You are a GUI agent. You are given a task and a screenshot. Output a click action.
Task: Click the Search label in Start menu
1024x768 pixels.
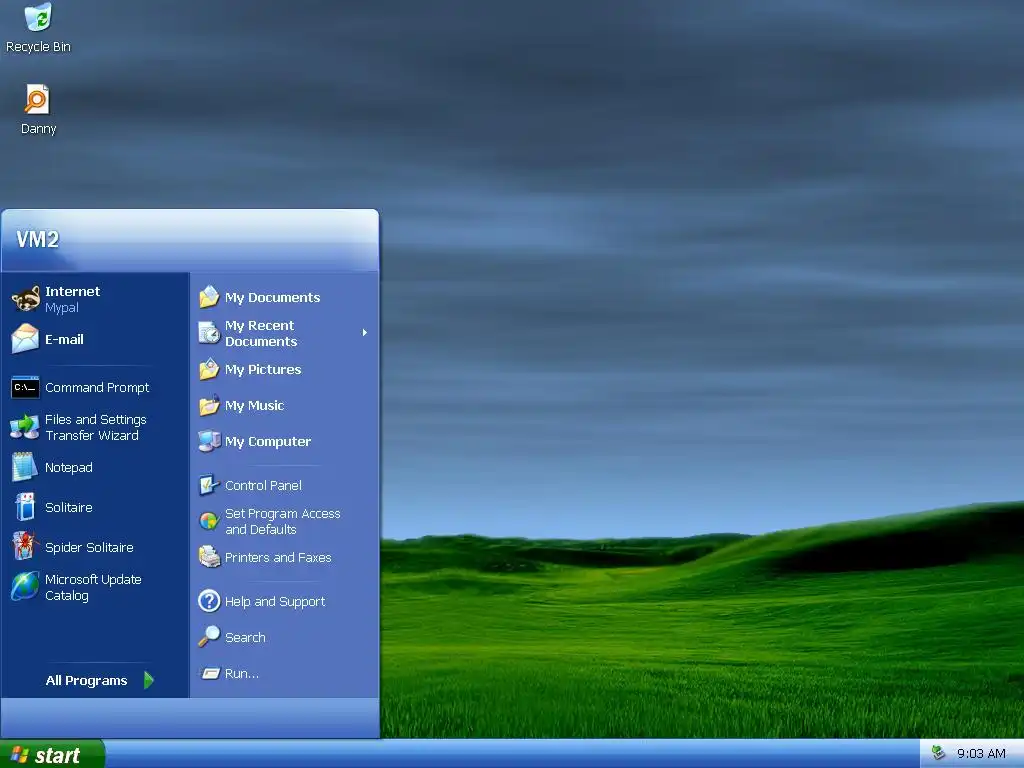(x=245, y=637)
